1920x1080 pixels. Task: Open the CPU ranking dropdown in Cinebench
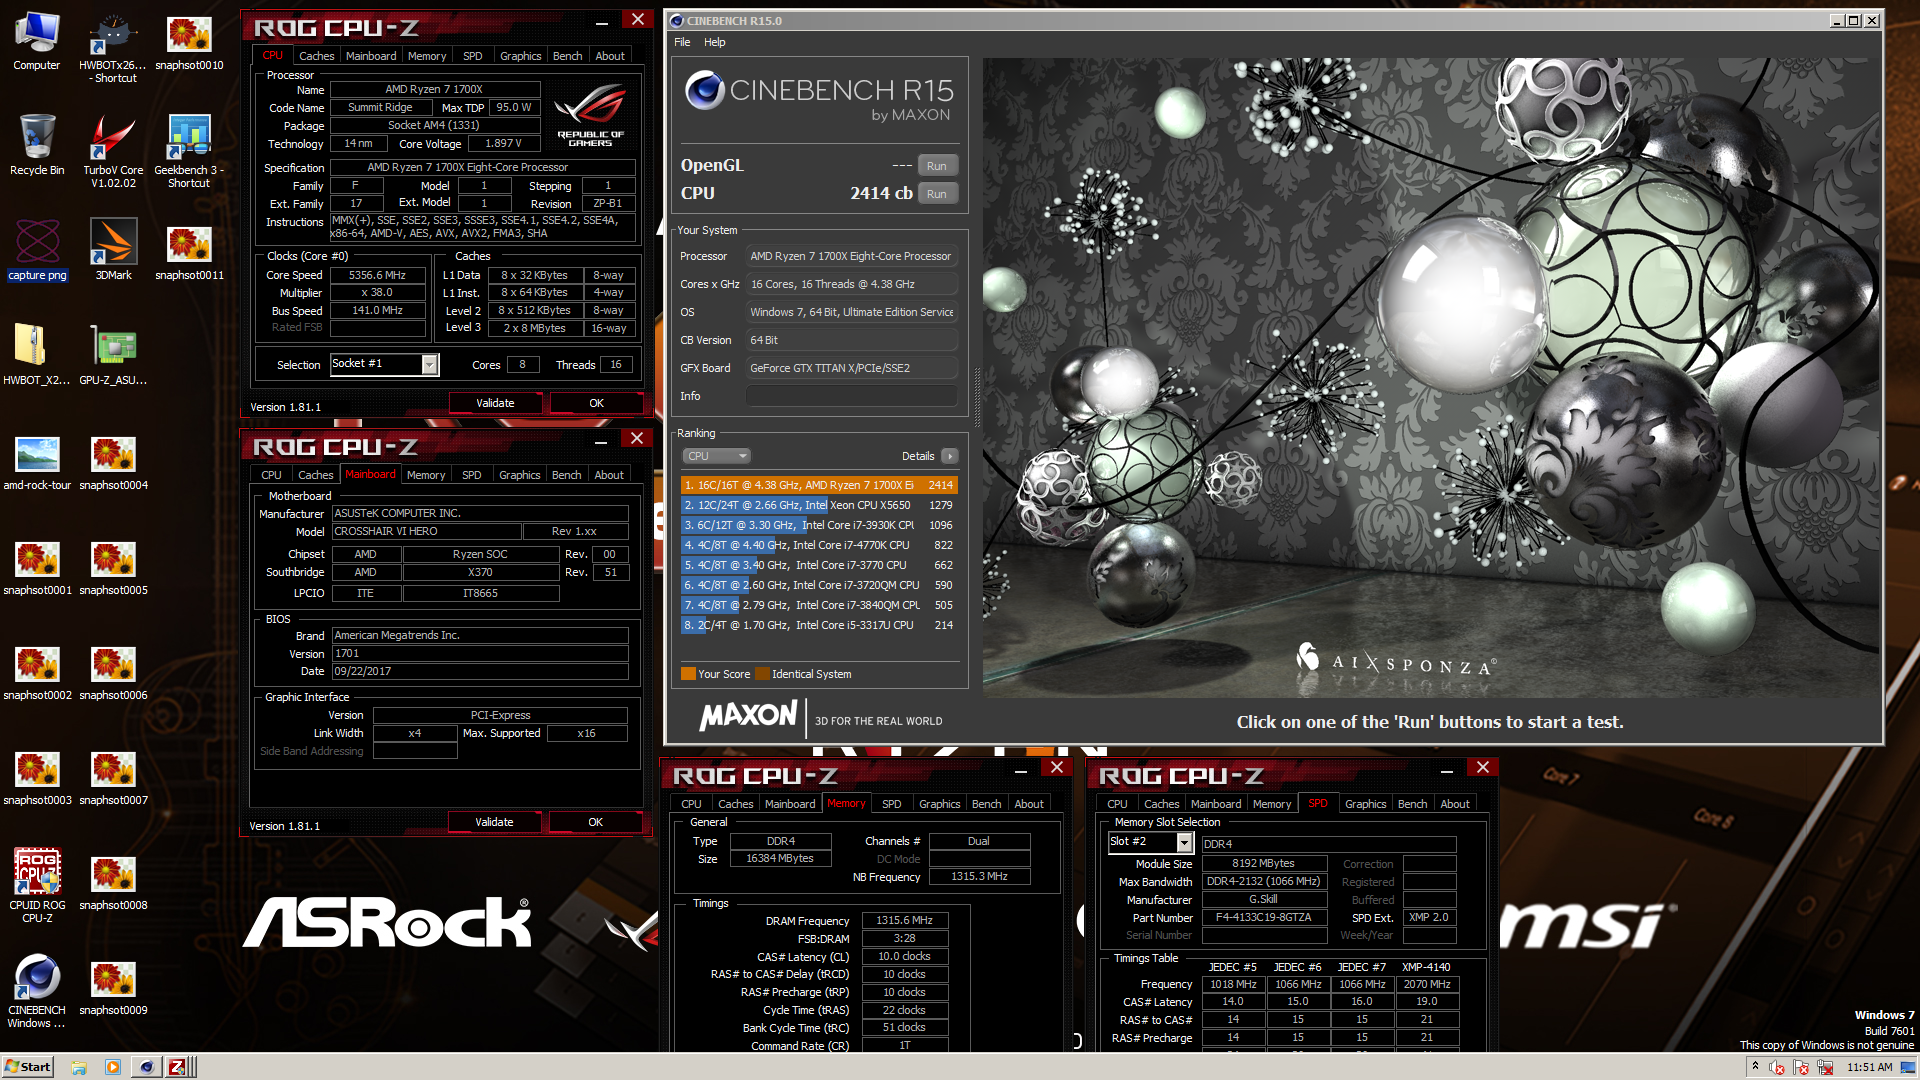coord(716,456)
